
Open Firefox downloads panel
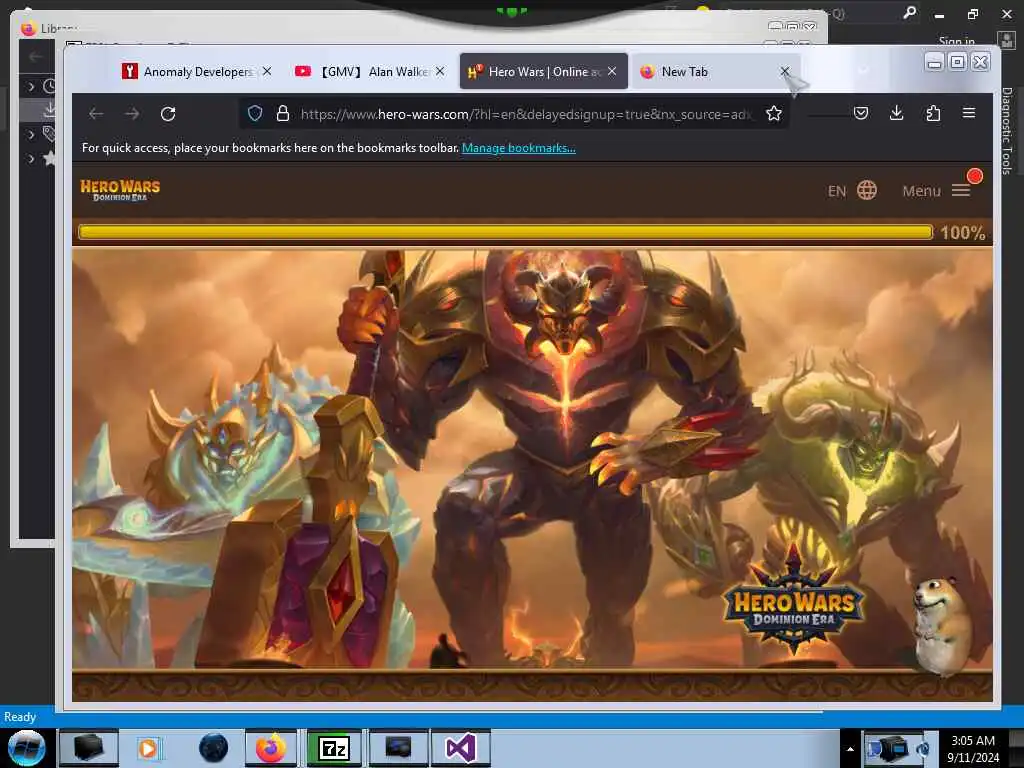tap(897, 114)
